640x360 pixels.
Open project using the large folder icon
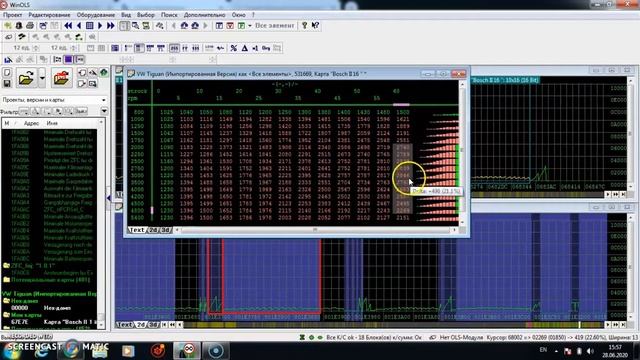(x=26, y=78)
